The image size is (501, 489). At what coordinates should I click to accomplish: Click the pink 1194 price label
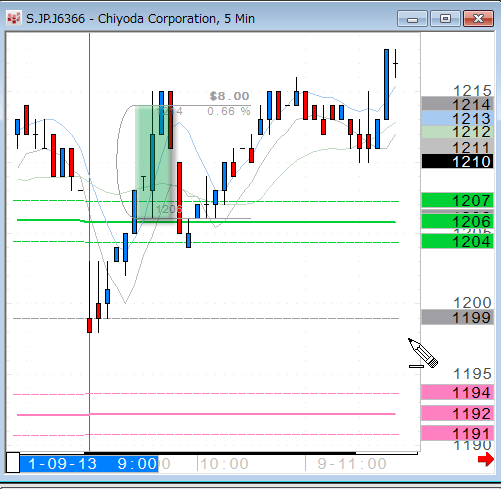coord(457,392)
